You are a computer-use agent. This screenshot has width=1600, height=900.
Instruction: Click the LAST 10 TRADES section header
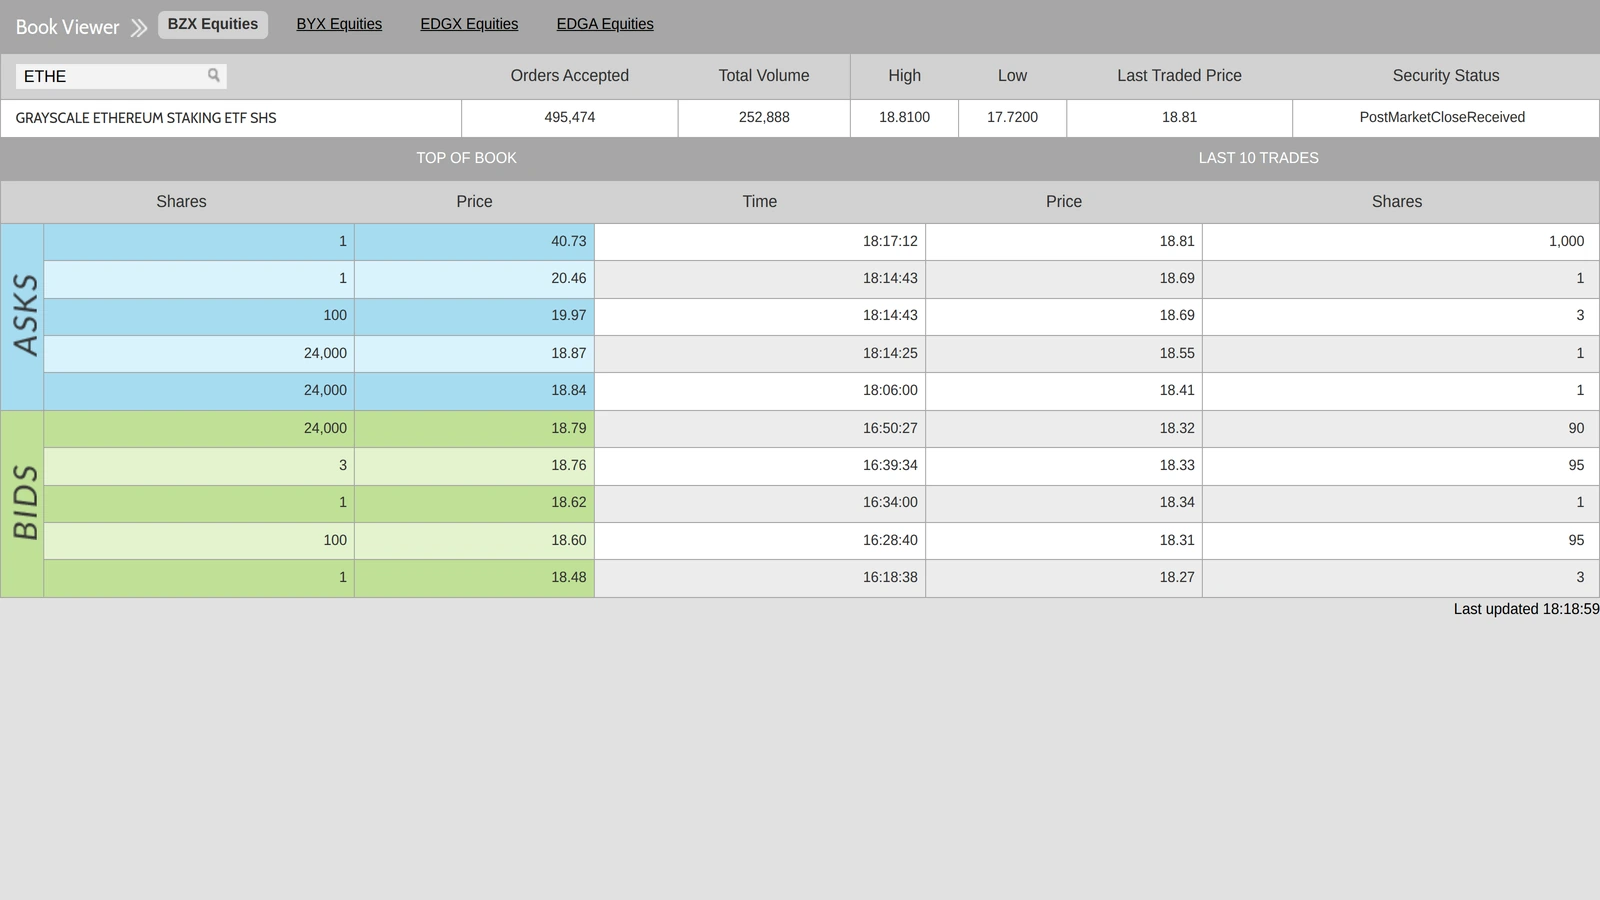click(x=1258, y=158)
